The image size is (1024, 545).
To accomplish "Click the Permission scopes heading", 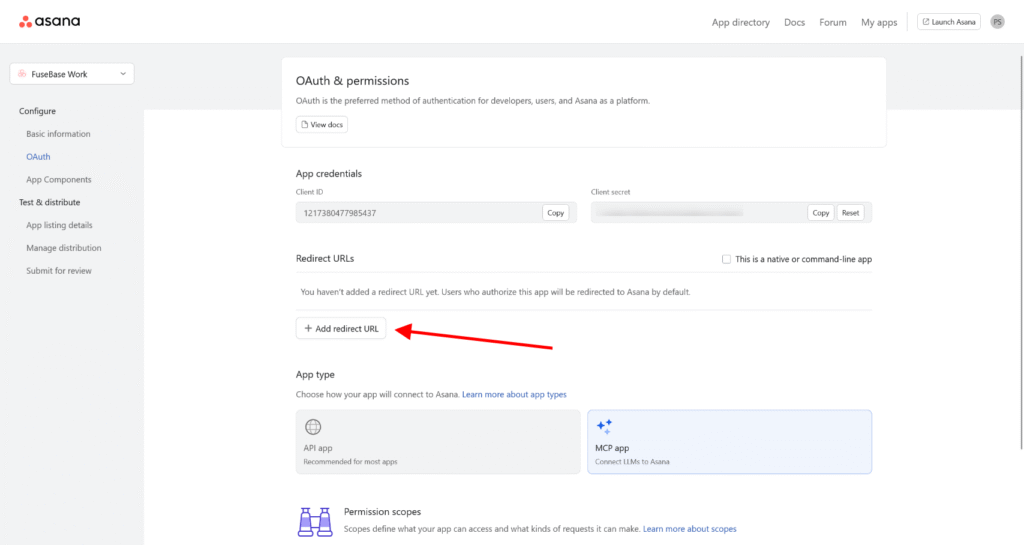I will 382,512.
